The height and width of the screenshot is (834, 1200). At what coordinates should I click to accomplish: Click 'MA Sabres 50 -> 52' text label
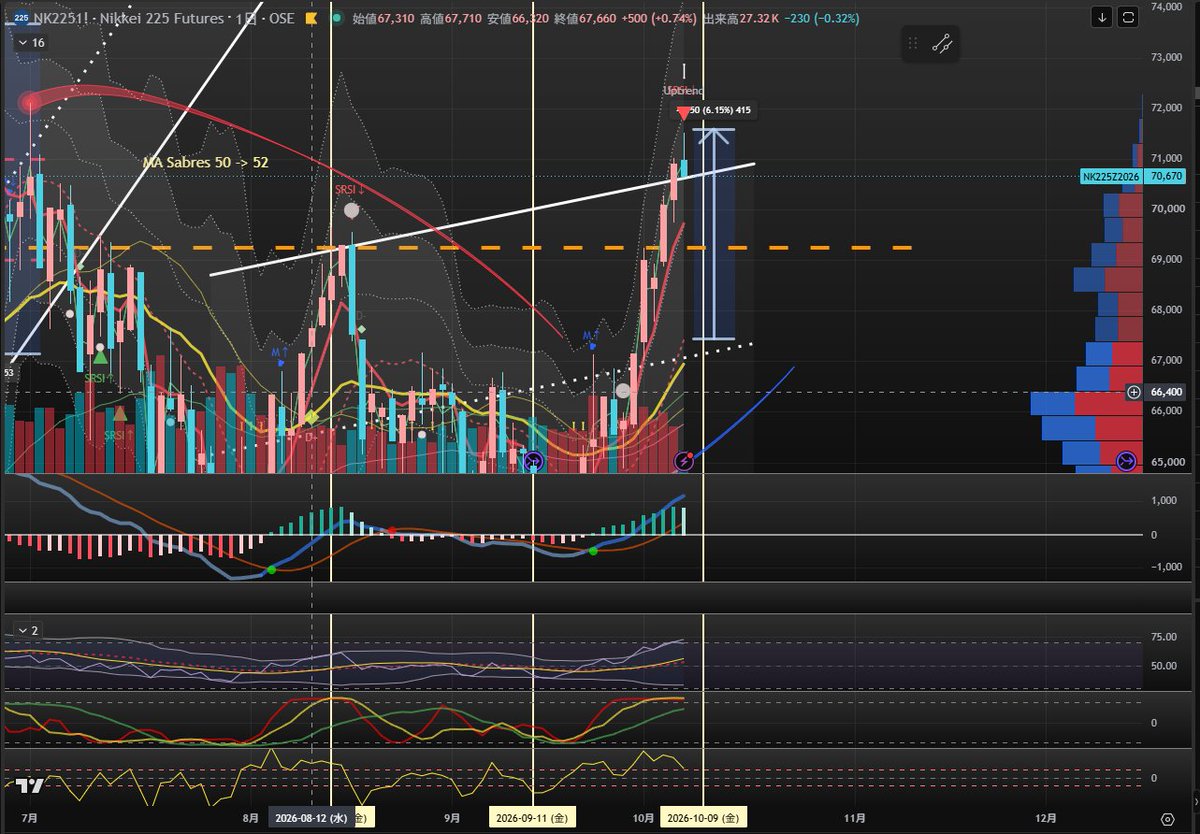(x=204, y=161)
